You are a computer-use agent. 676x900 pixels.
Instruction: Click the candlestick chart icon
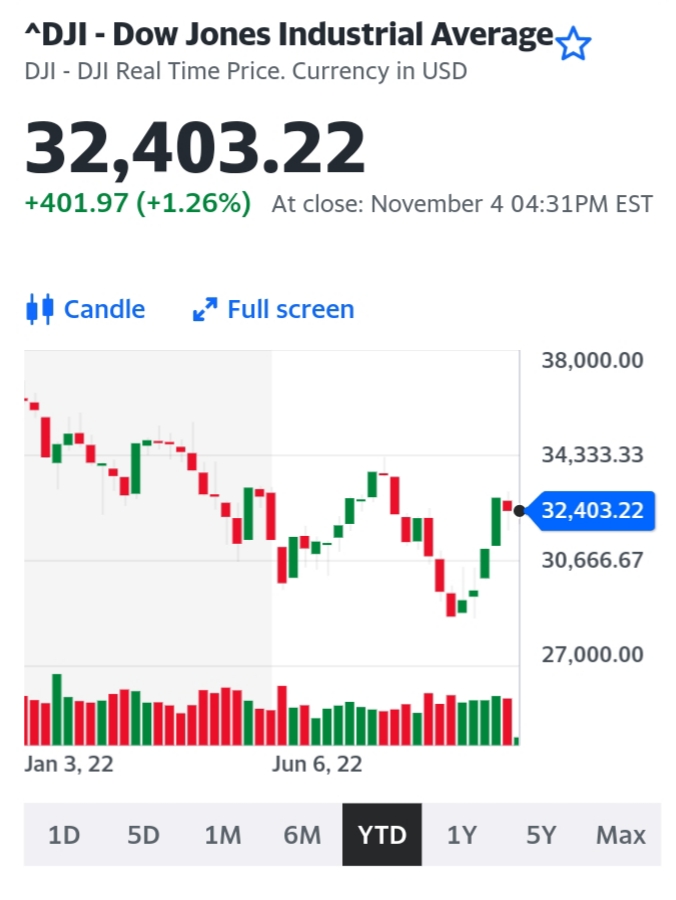click(39, 309)
